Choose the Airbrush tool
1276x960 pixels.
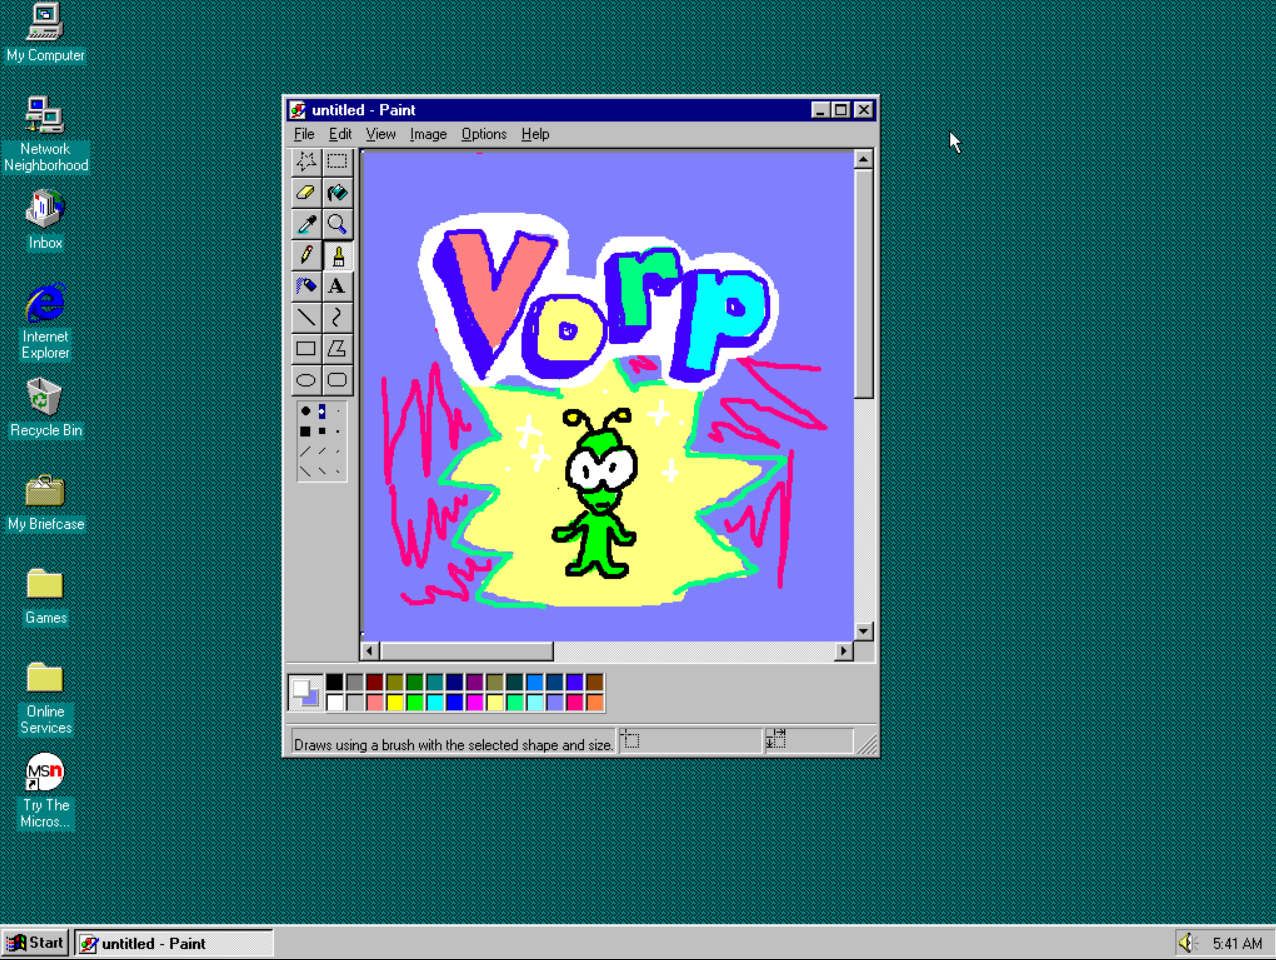306,286
